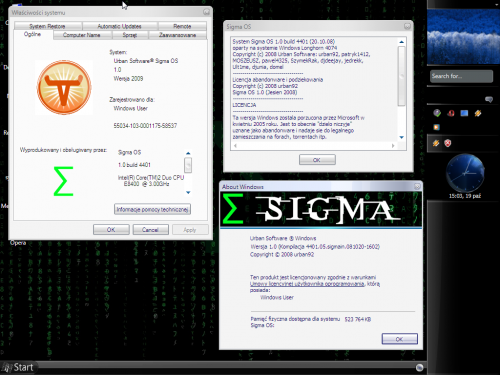This screenshot has width=500, height=375.
Task: Cancel the system properties dialog
Action: point(150,230)
